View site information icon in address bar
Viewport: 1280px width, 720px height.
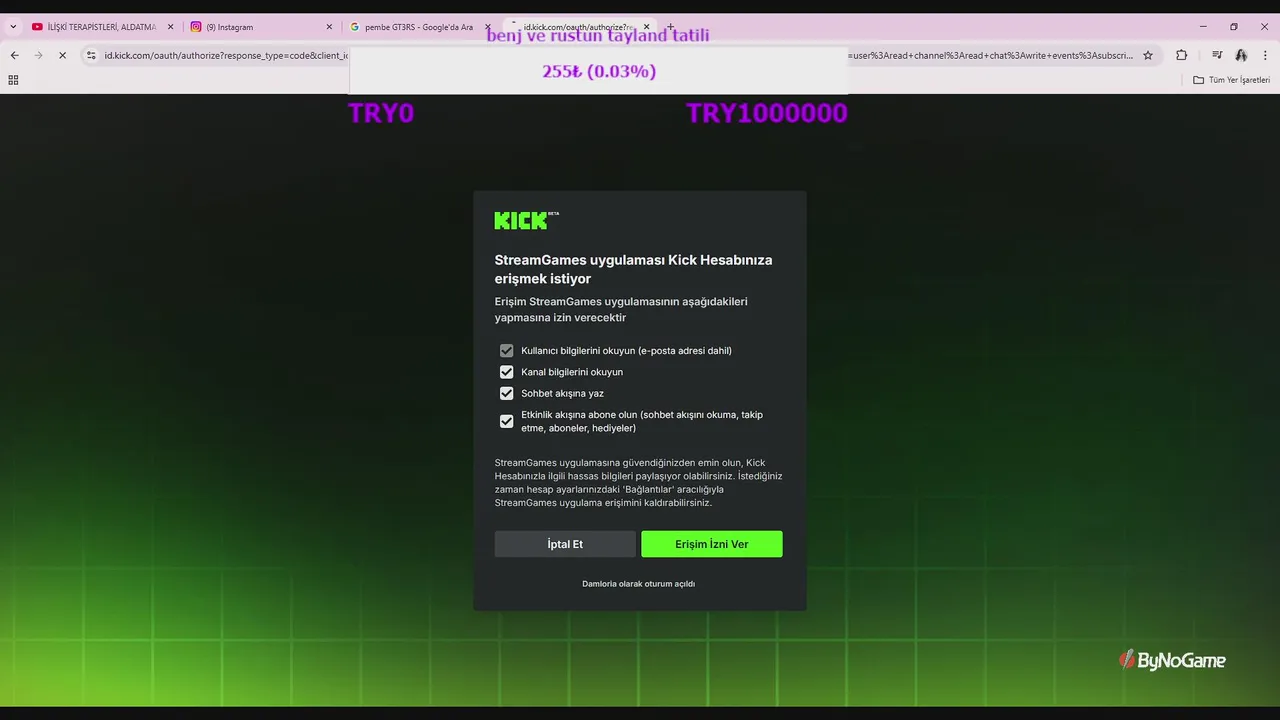[91, 55]
